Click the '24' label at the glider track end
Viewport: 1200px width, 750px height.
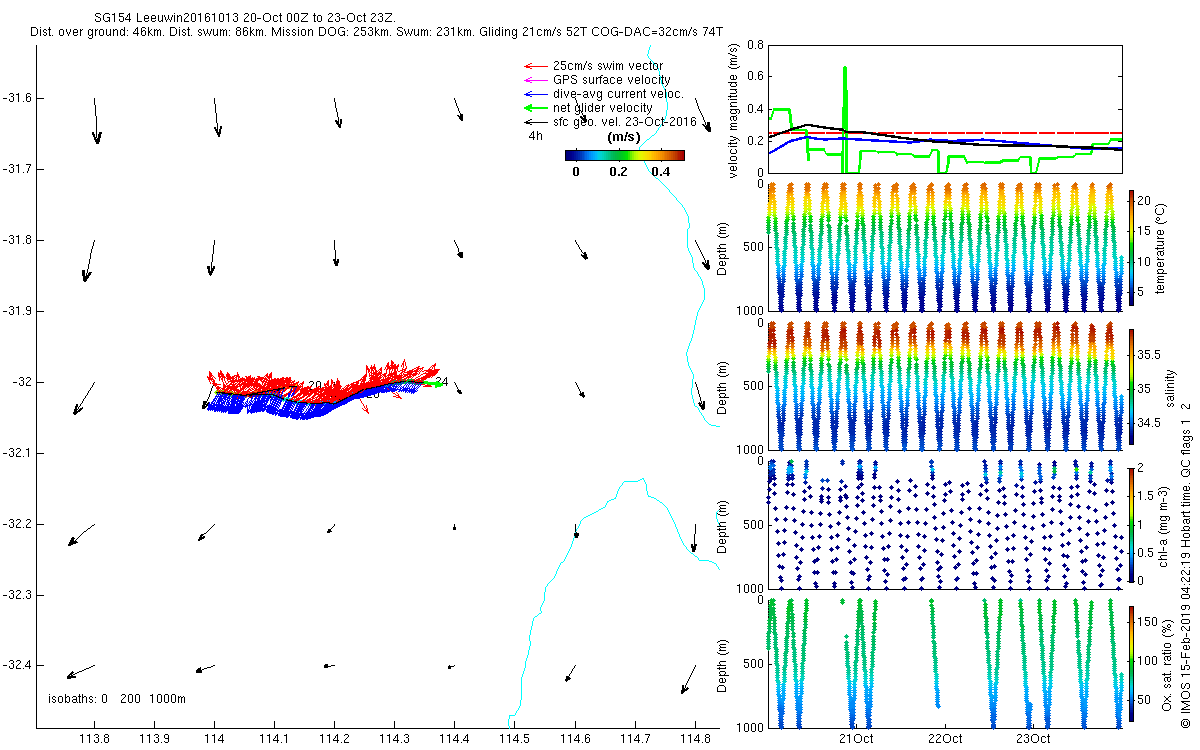pyautogui.click(x=442, y=382)
